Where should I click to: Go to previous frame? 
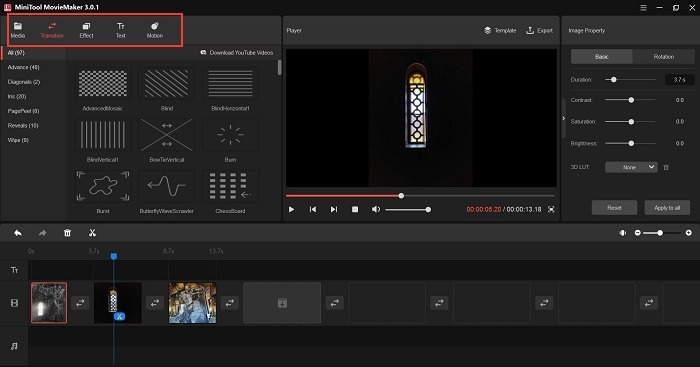click(313, 209)
